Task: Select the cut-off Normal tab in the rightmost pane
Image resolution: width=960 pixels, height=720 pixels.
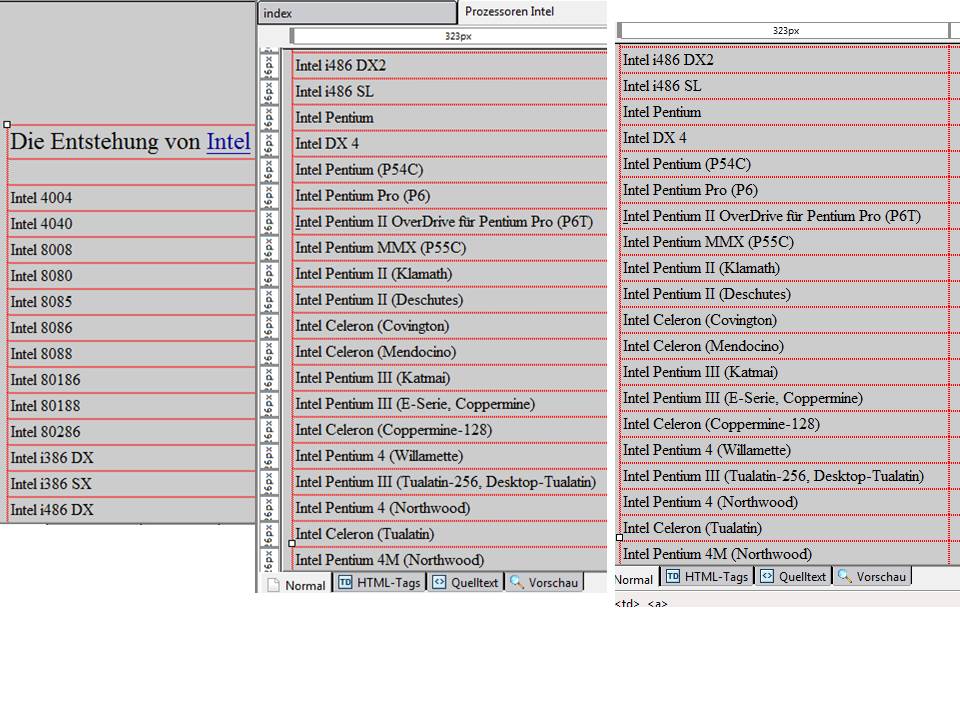Action: pyautogui.click(x=636, y=579)
